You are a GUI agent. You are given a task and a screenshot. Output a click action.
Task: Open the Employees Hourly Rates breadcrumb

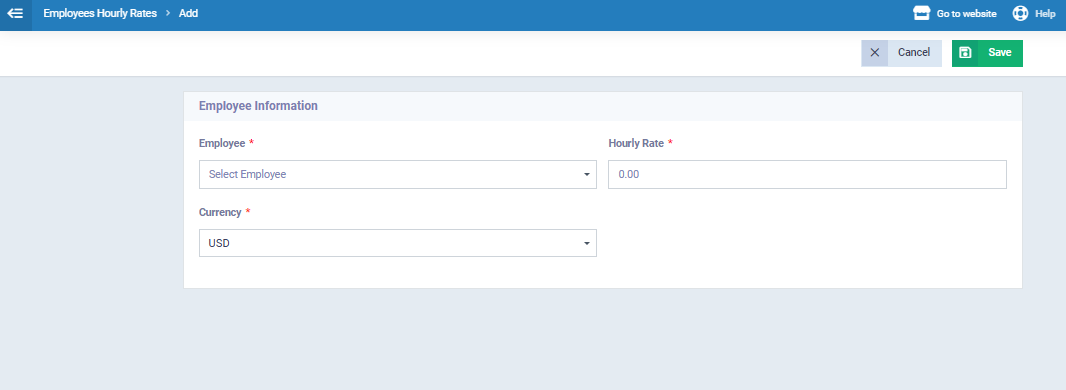[100, 13]
